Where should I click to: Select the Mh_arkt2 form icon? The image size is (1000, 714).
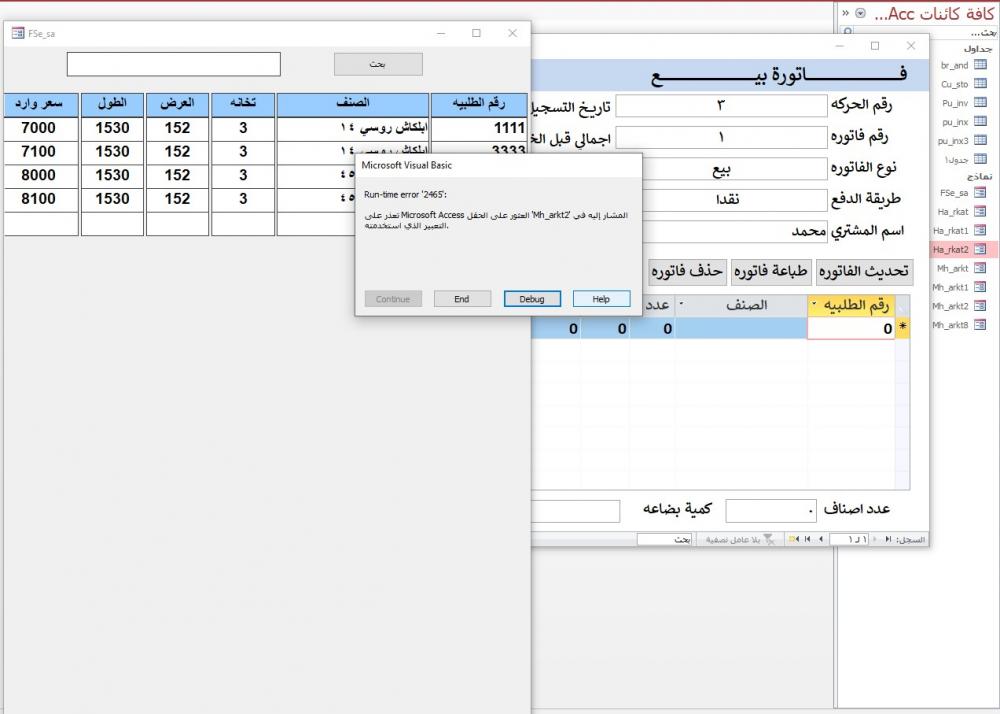pyautogui.click(x=980, y=306)
